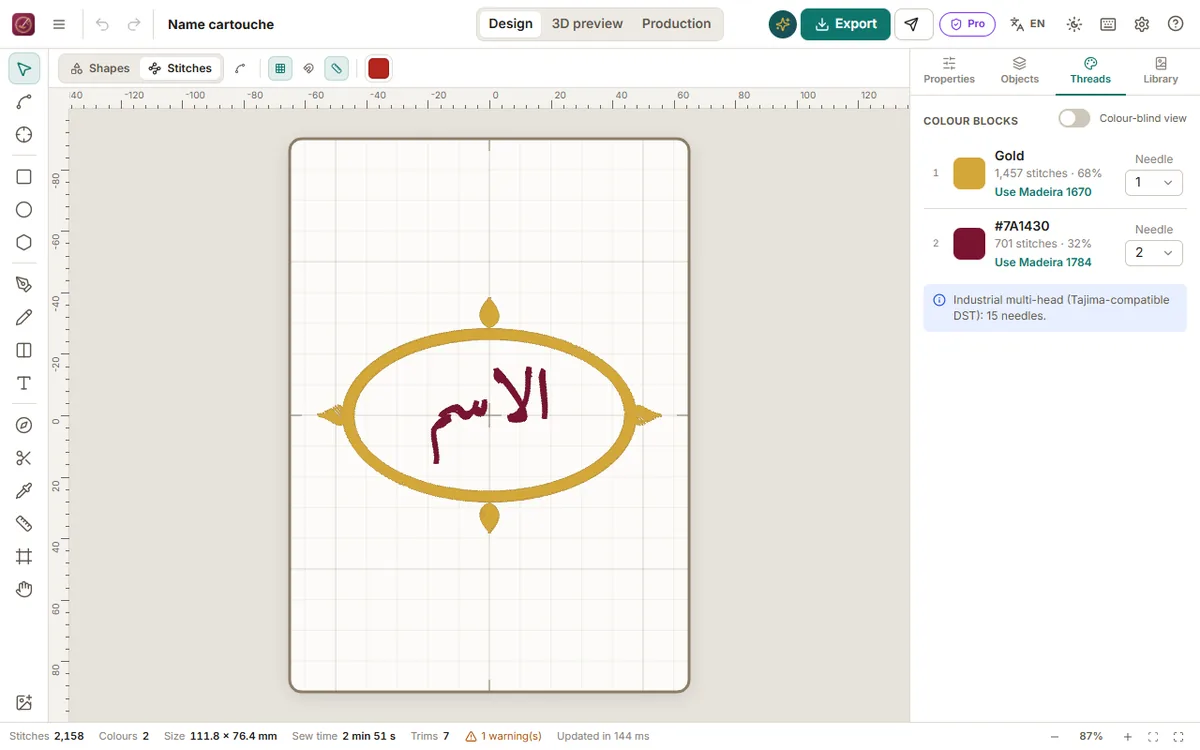Open the import image tool
1200x750 pixels.
click(x=24, y=703)
